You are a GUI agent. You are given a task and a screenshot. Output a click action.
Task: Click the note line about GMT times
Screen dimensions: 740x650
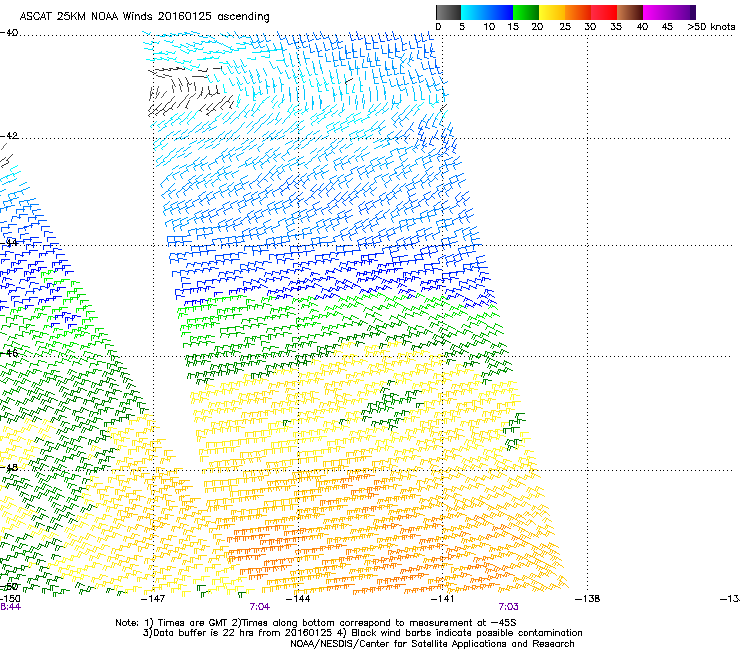pos(316,623)
